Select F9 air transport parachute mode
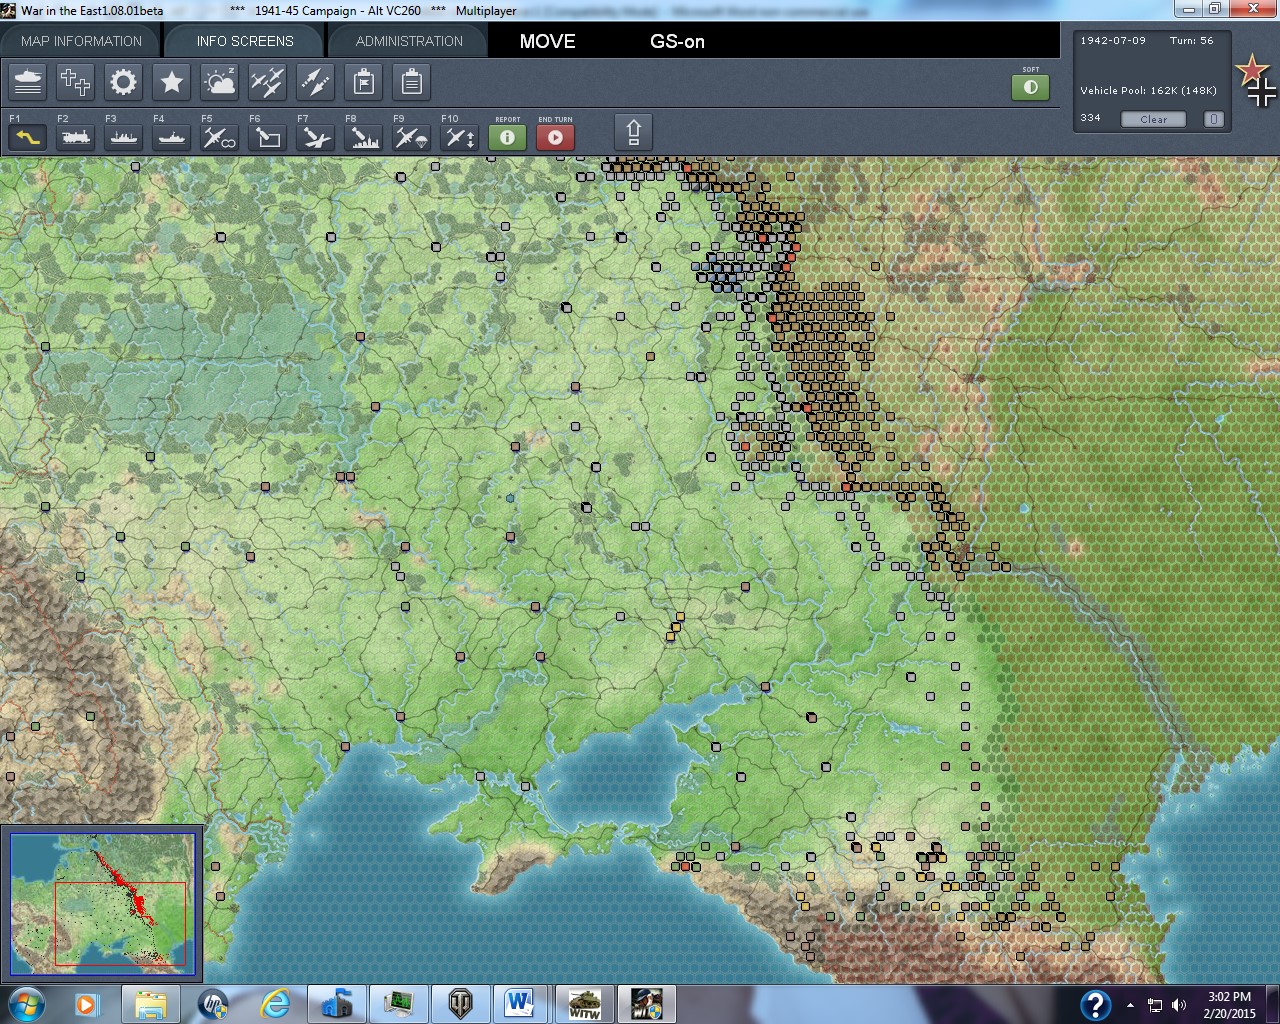This screenshot has width=1280, height=1024. point(412,137)
